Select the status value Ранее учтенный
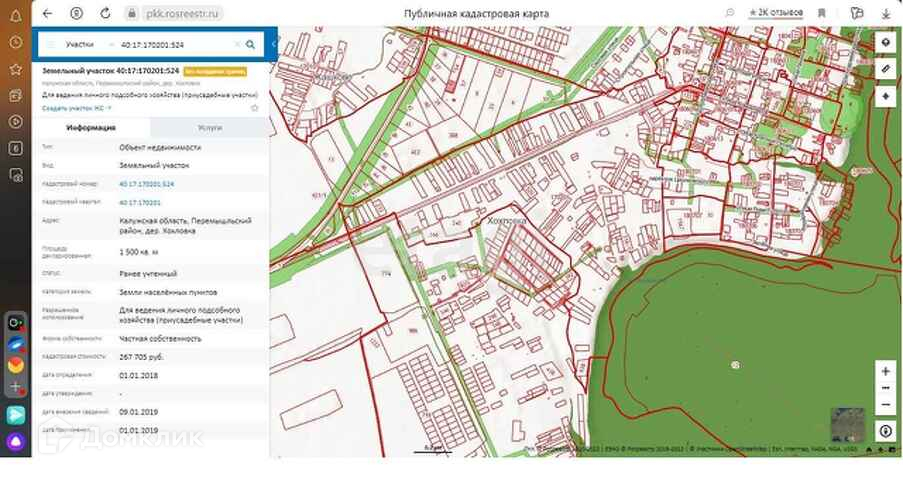 148,274
